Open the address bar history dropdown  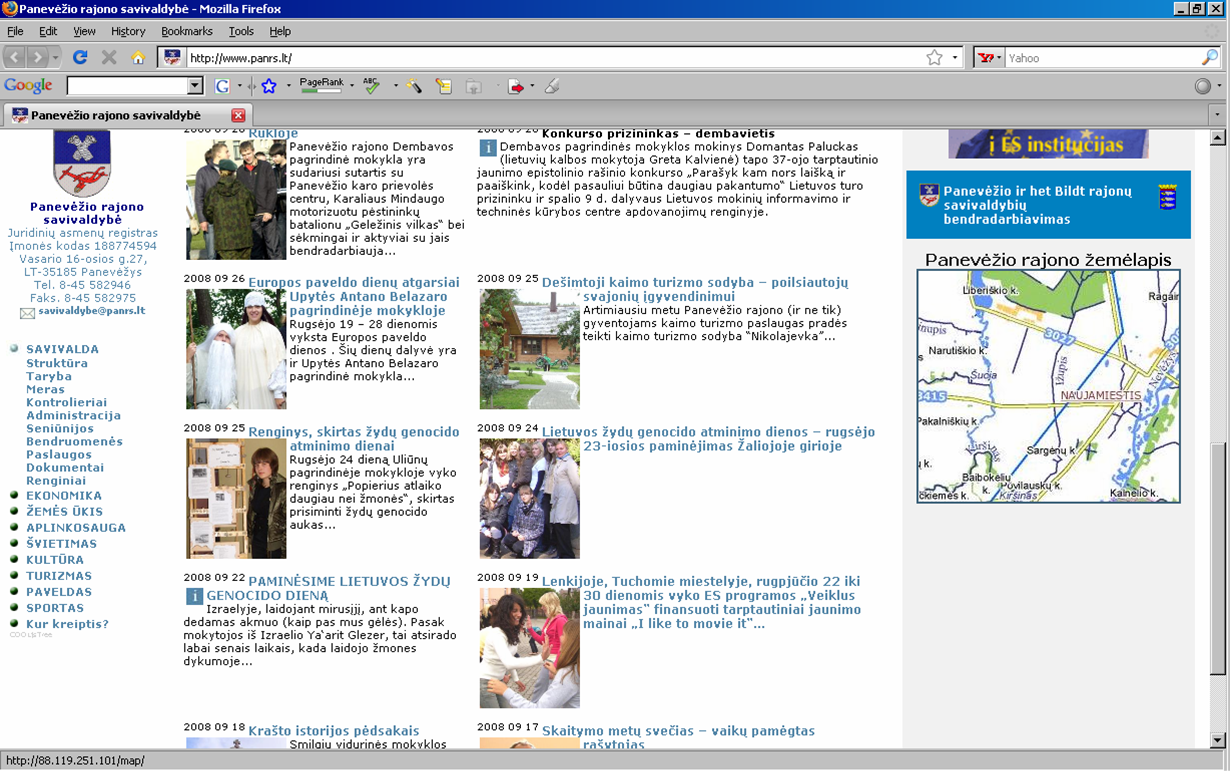click(x=955, y=58)
